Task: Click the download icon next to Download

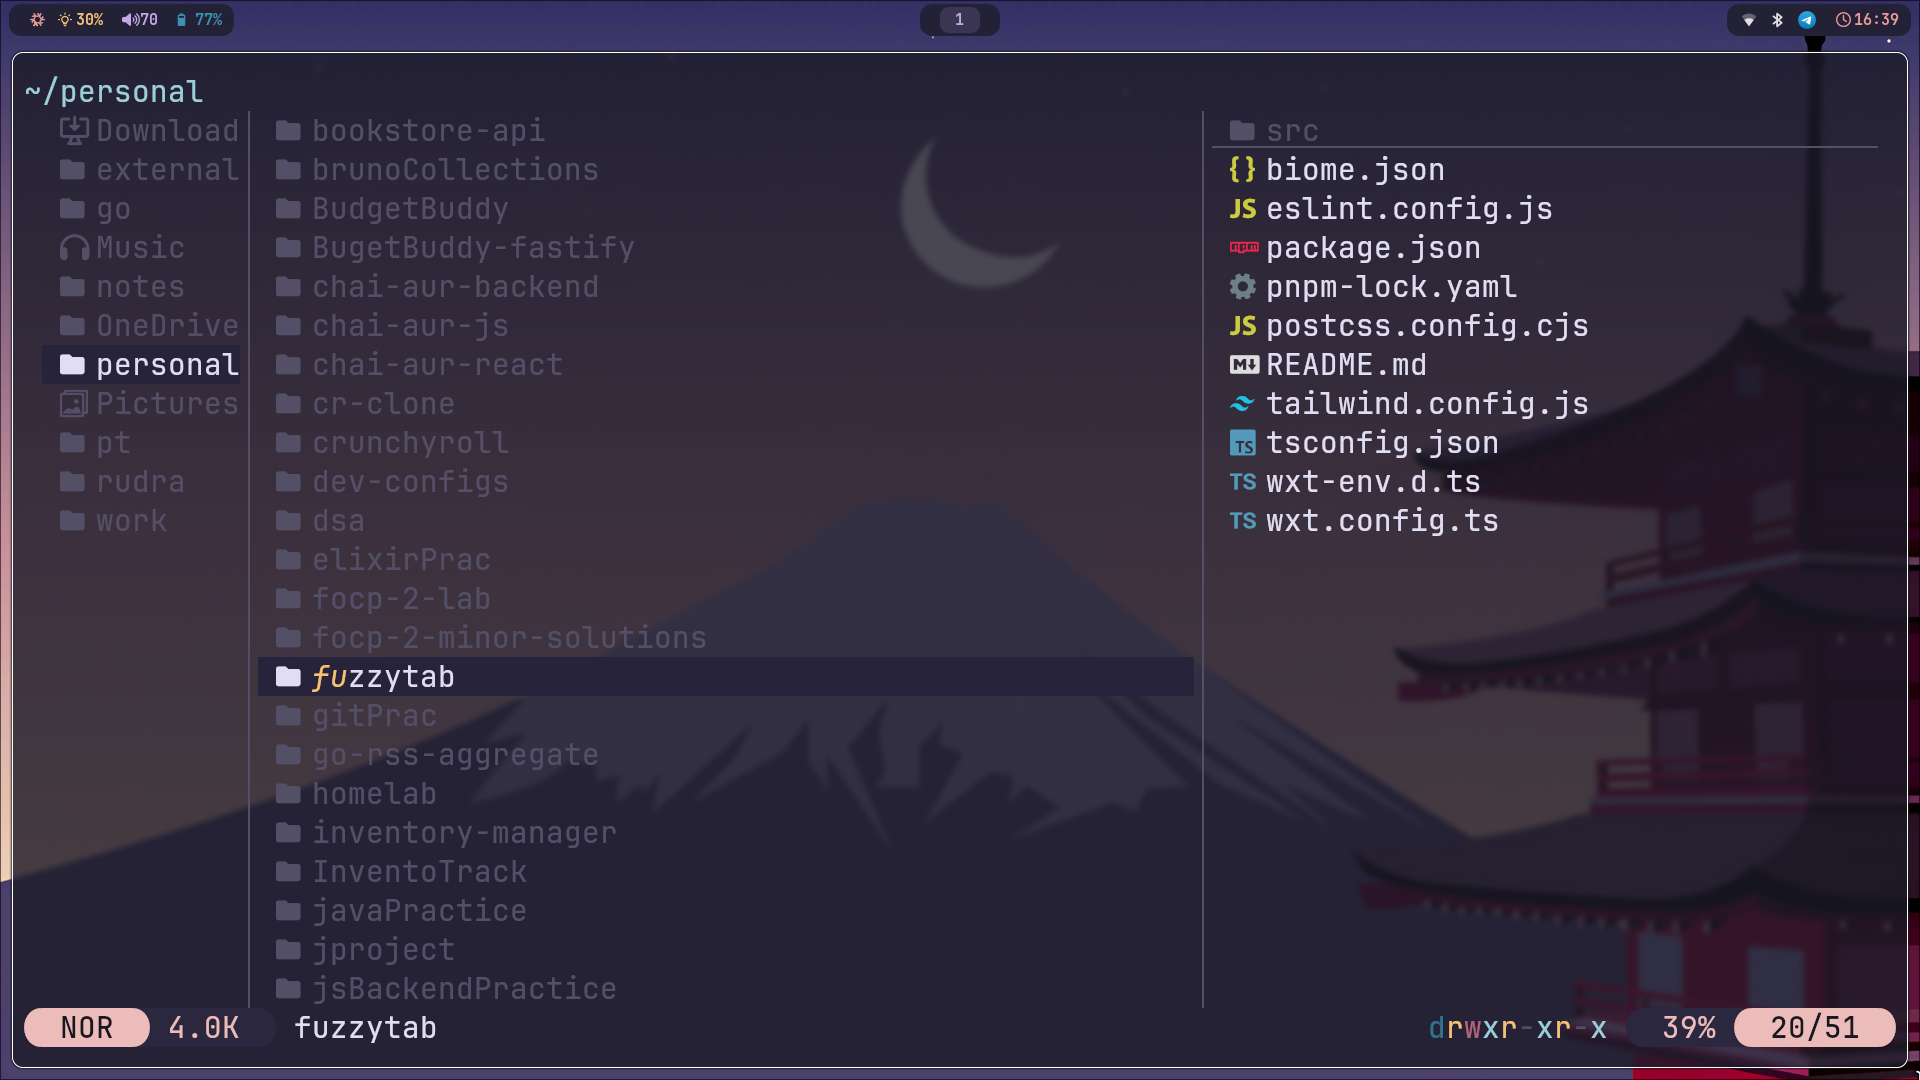Action: point(73,131)
